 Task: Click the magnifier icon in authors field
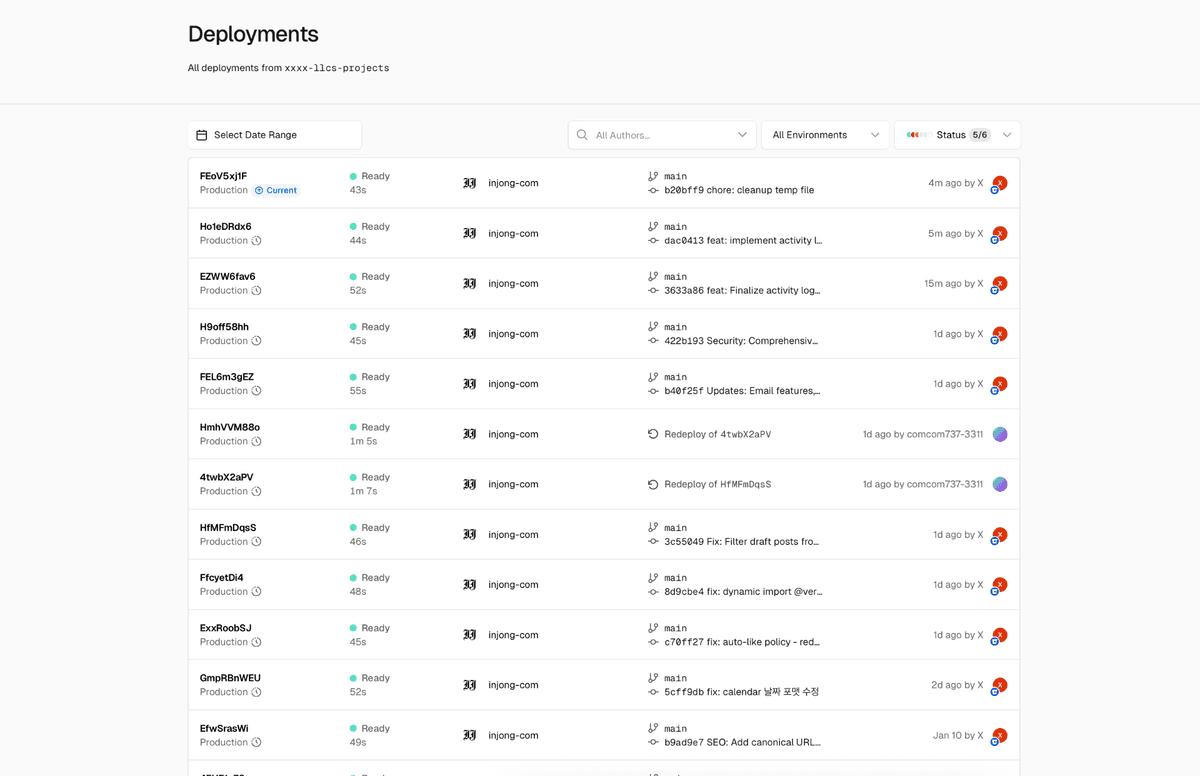point(582,135)
